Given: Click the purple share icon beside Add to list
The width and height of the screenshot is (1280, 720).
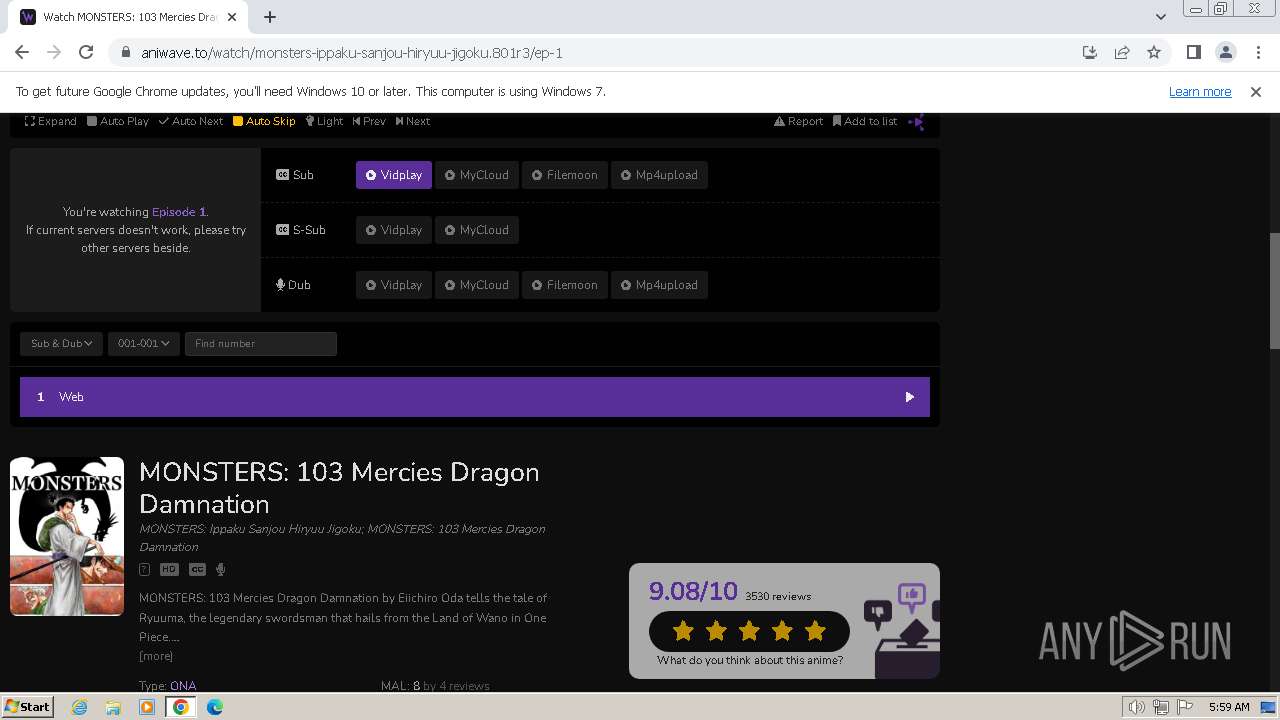Looking at the screenshot, I should pos(917,122).
